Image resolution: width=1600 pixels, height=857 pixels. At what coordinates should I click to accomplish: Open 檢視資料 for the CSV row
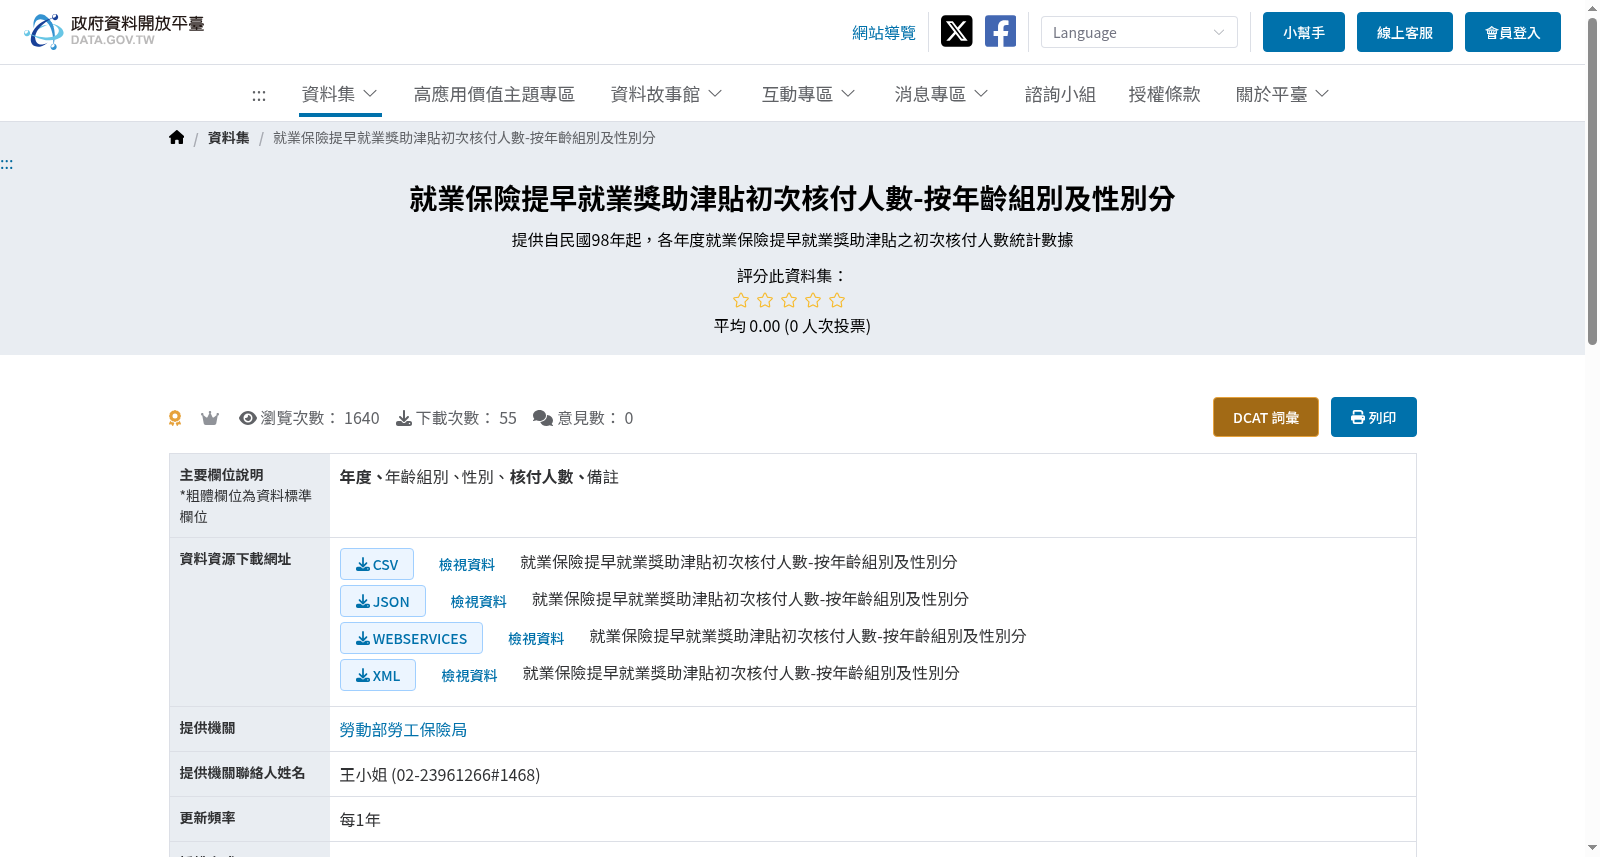pyautogui.click(x=467, y=565)
